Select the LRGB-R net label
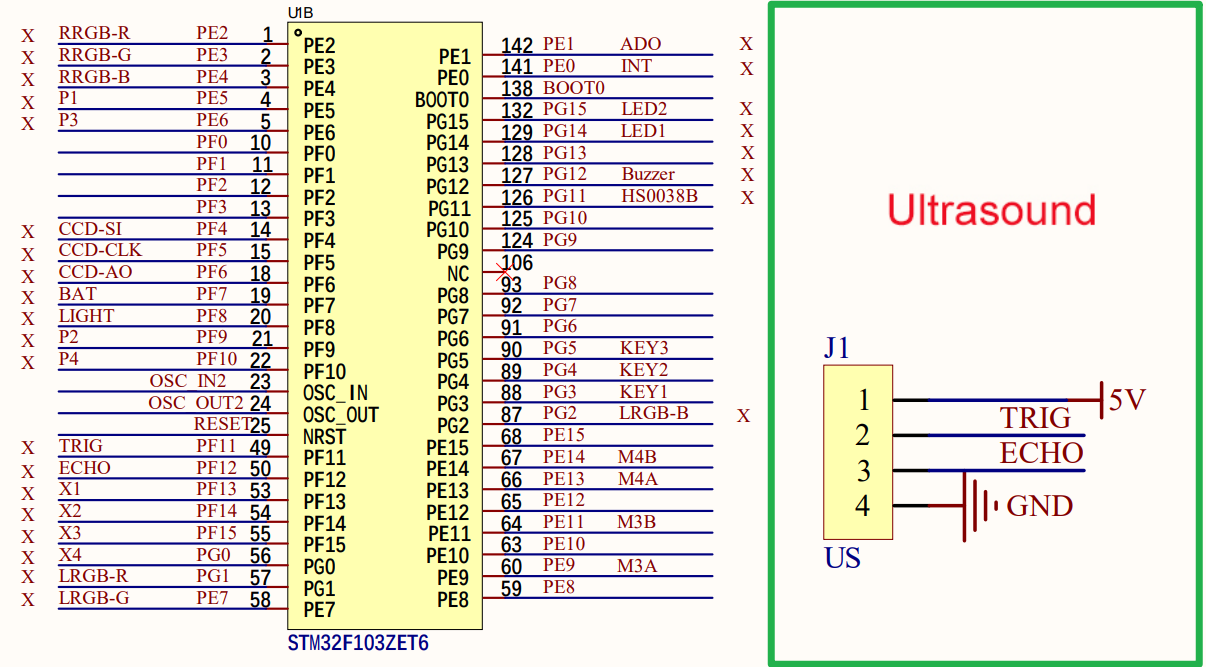The image size is (1206, 667). click(94, 576)
